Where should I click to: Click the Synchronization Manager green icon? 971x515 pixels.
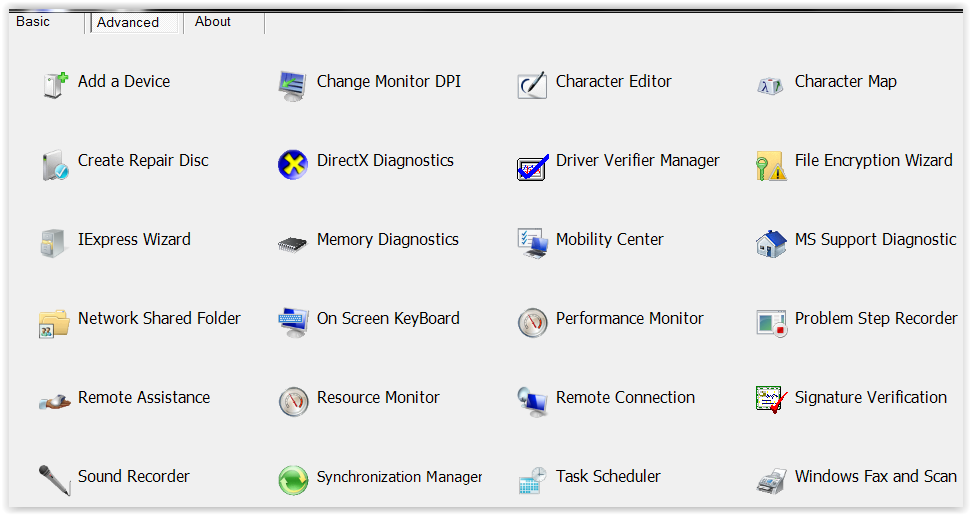click(x=292, y=480)
